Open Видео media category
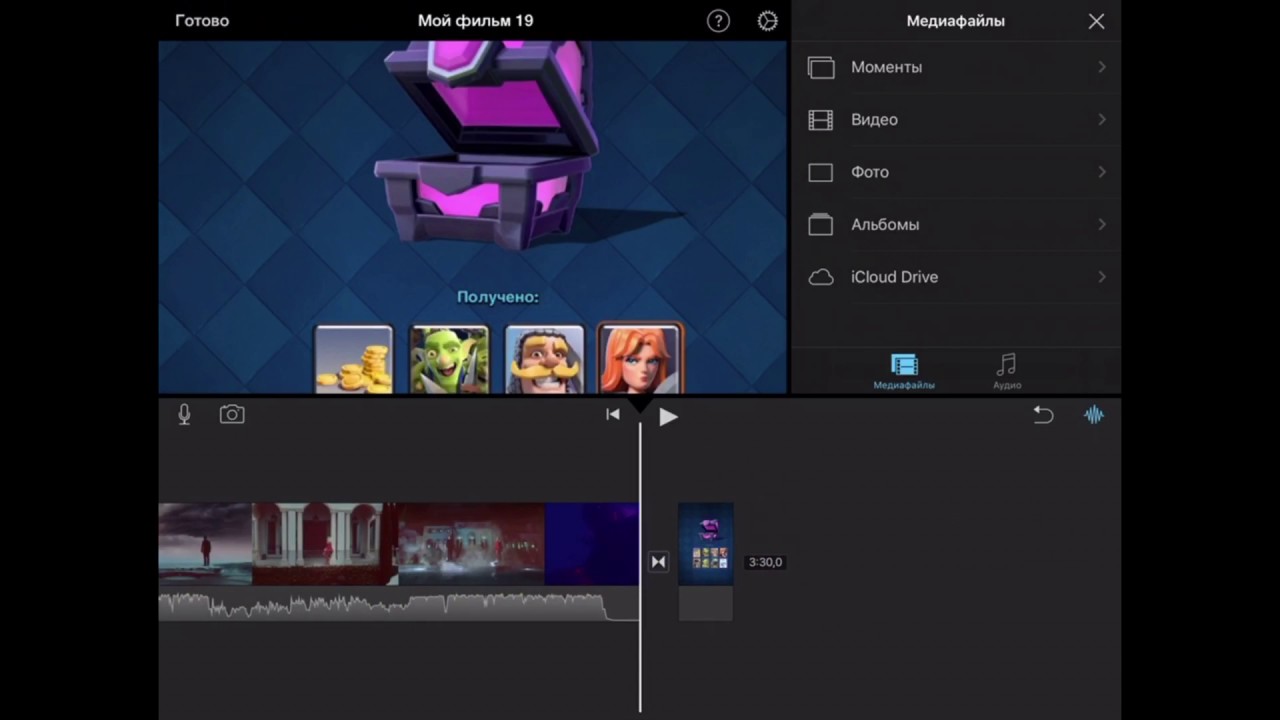Viewport: 1280px width, 720px height. [956, 120]
